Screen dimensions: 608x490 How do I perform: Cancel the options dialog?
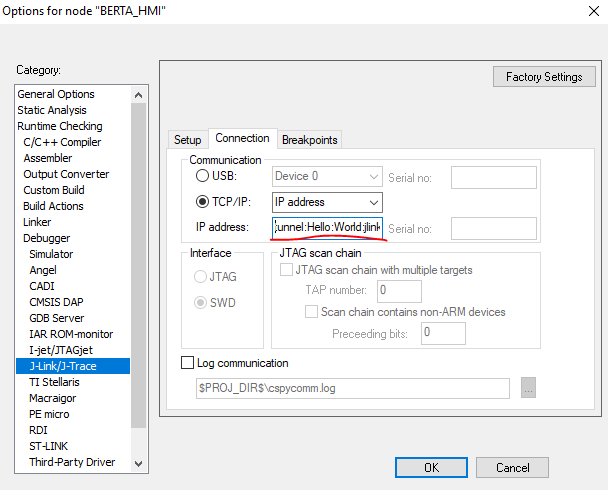point(512,468)
